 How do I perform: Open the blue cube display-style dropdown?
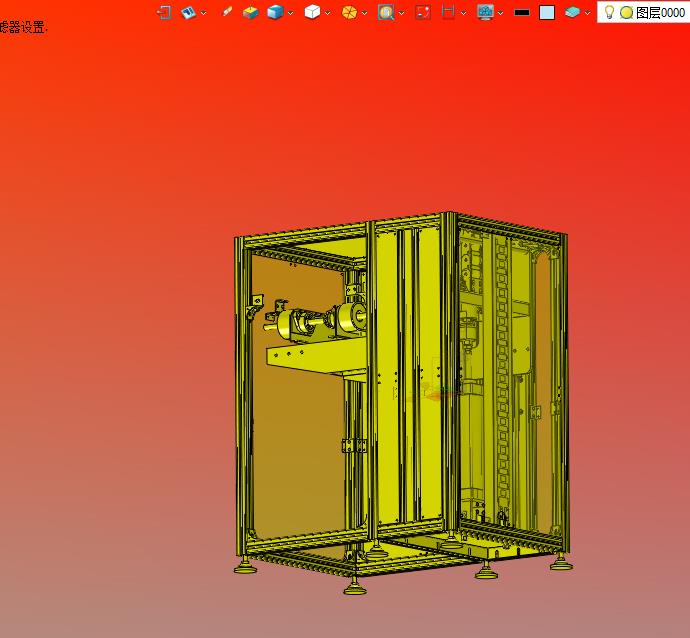click(x=290, y=13)
